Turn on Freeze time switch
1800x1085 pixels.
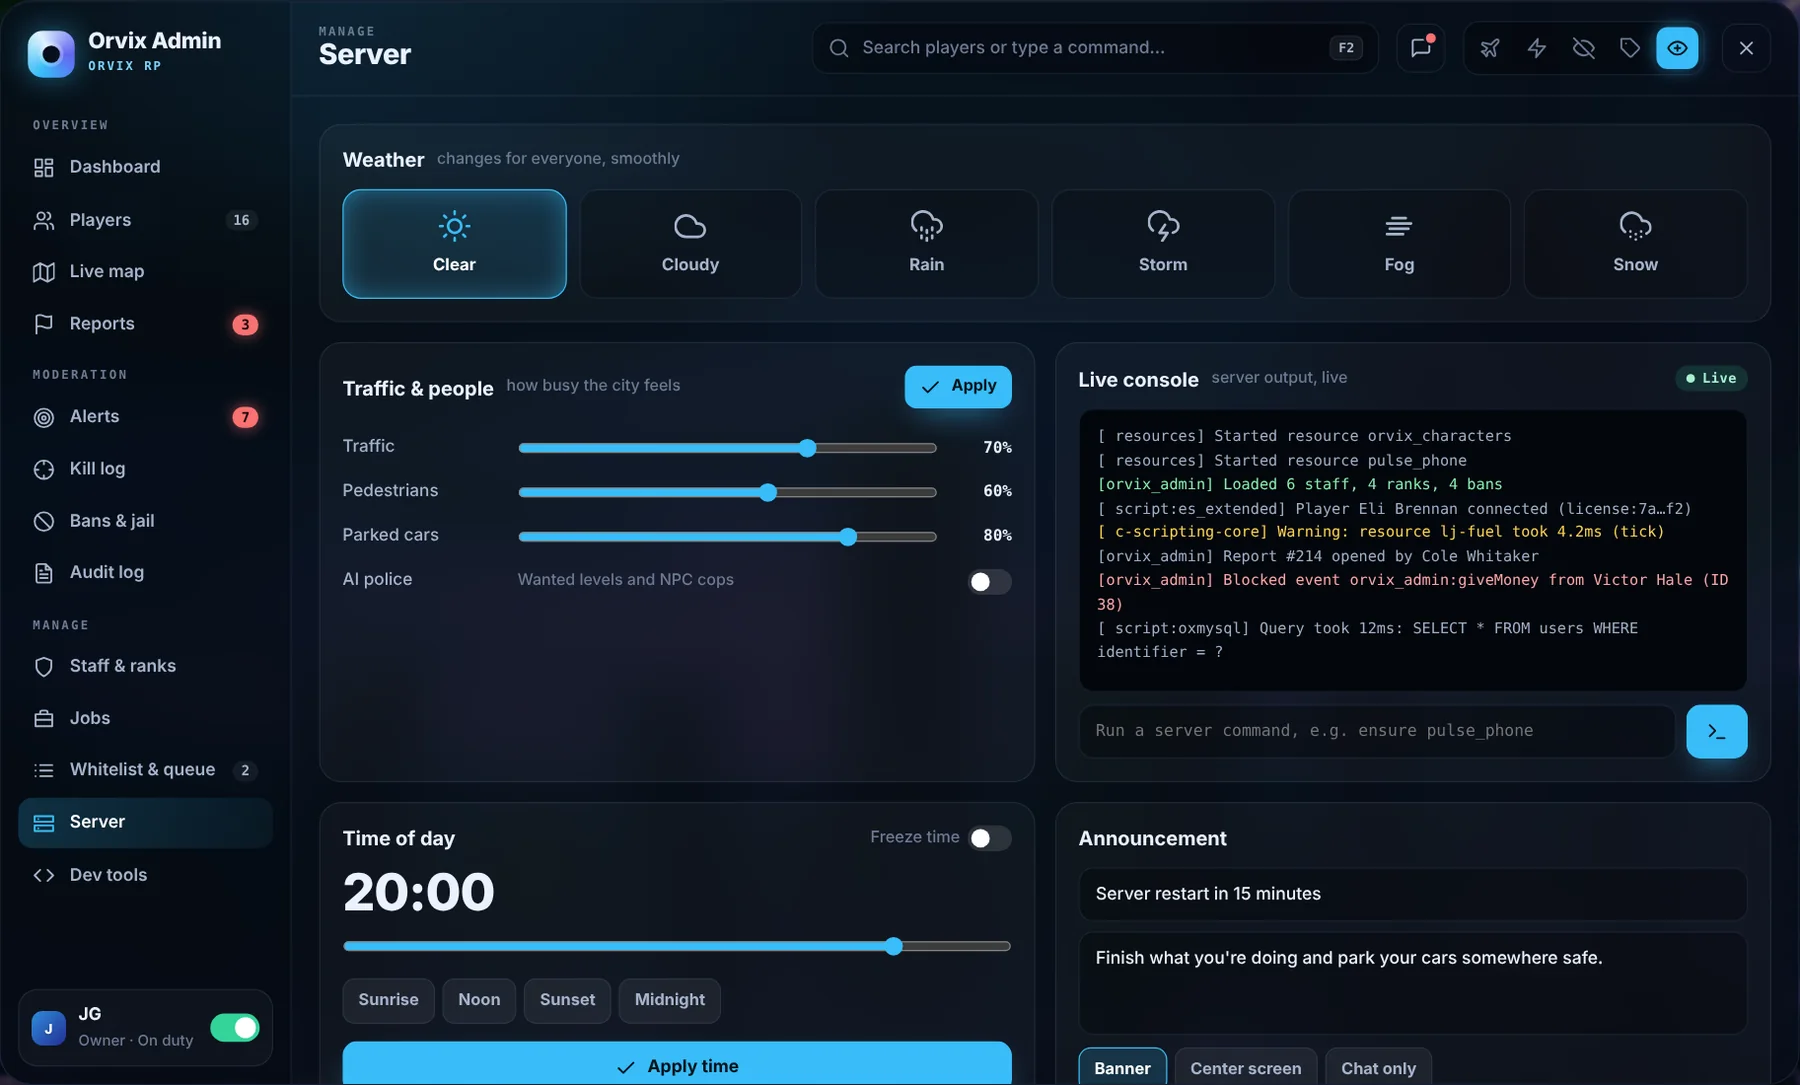tap(989, 838)
